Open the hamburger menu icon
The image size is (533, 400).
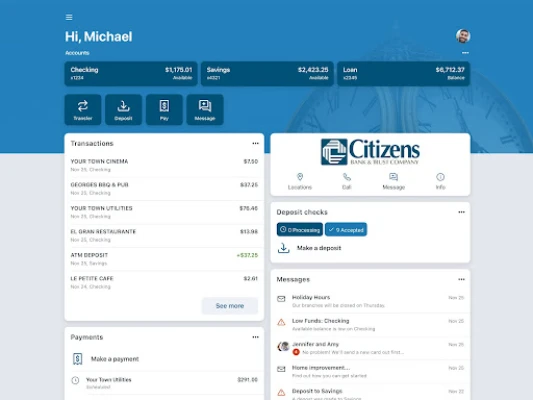[x=69, y=17]
